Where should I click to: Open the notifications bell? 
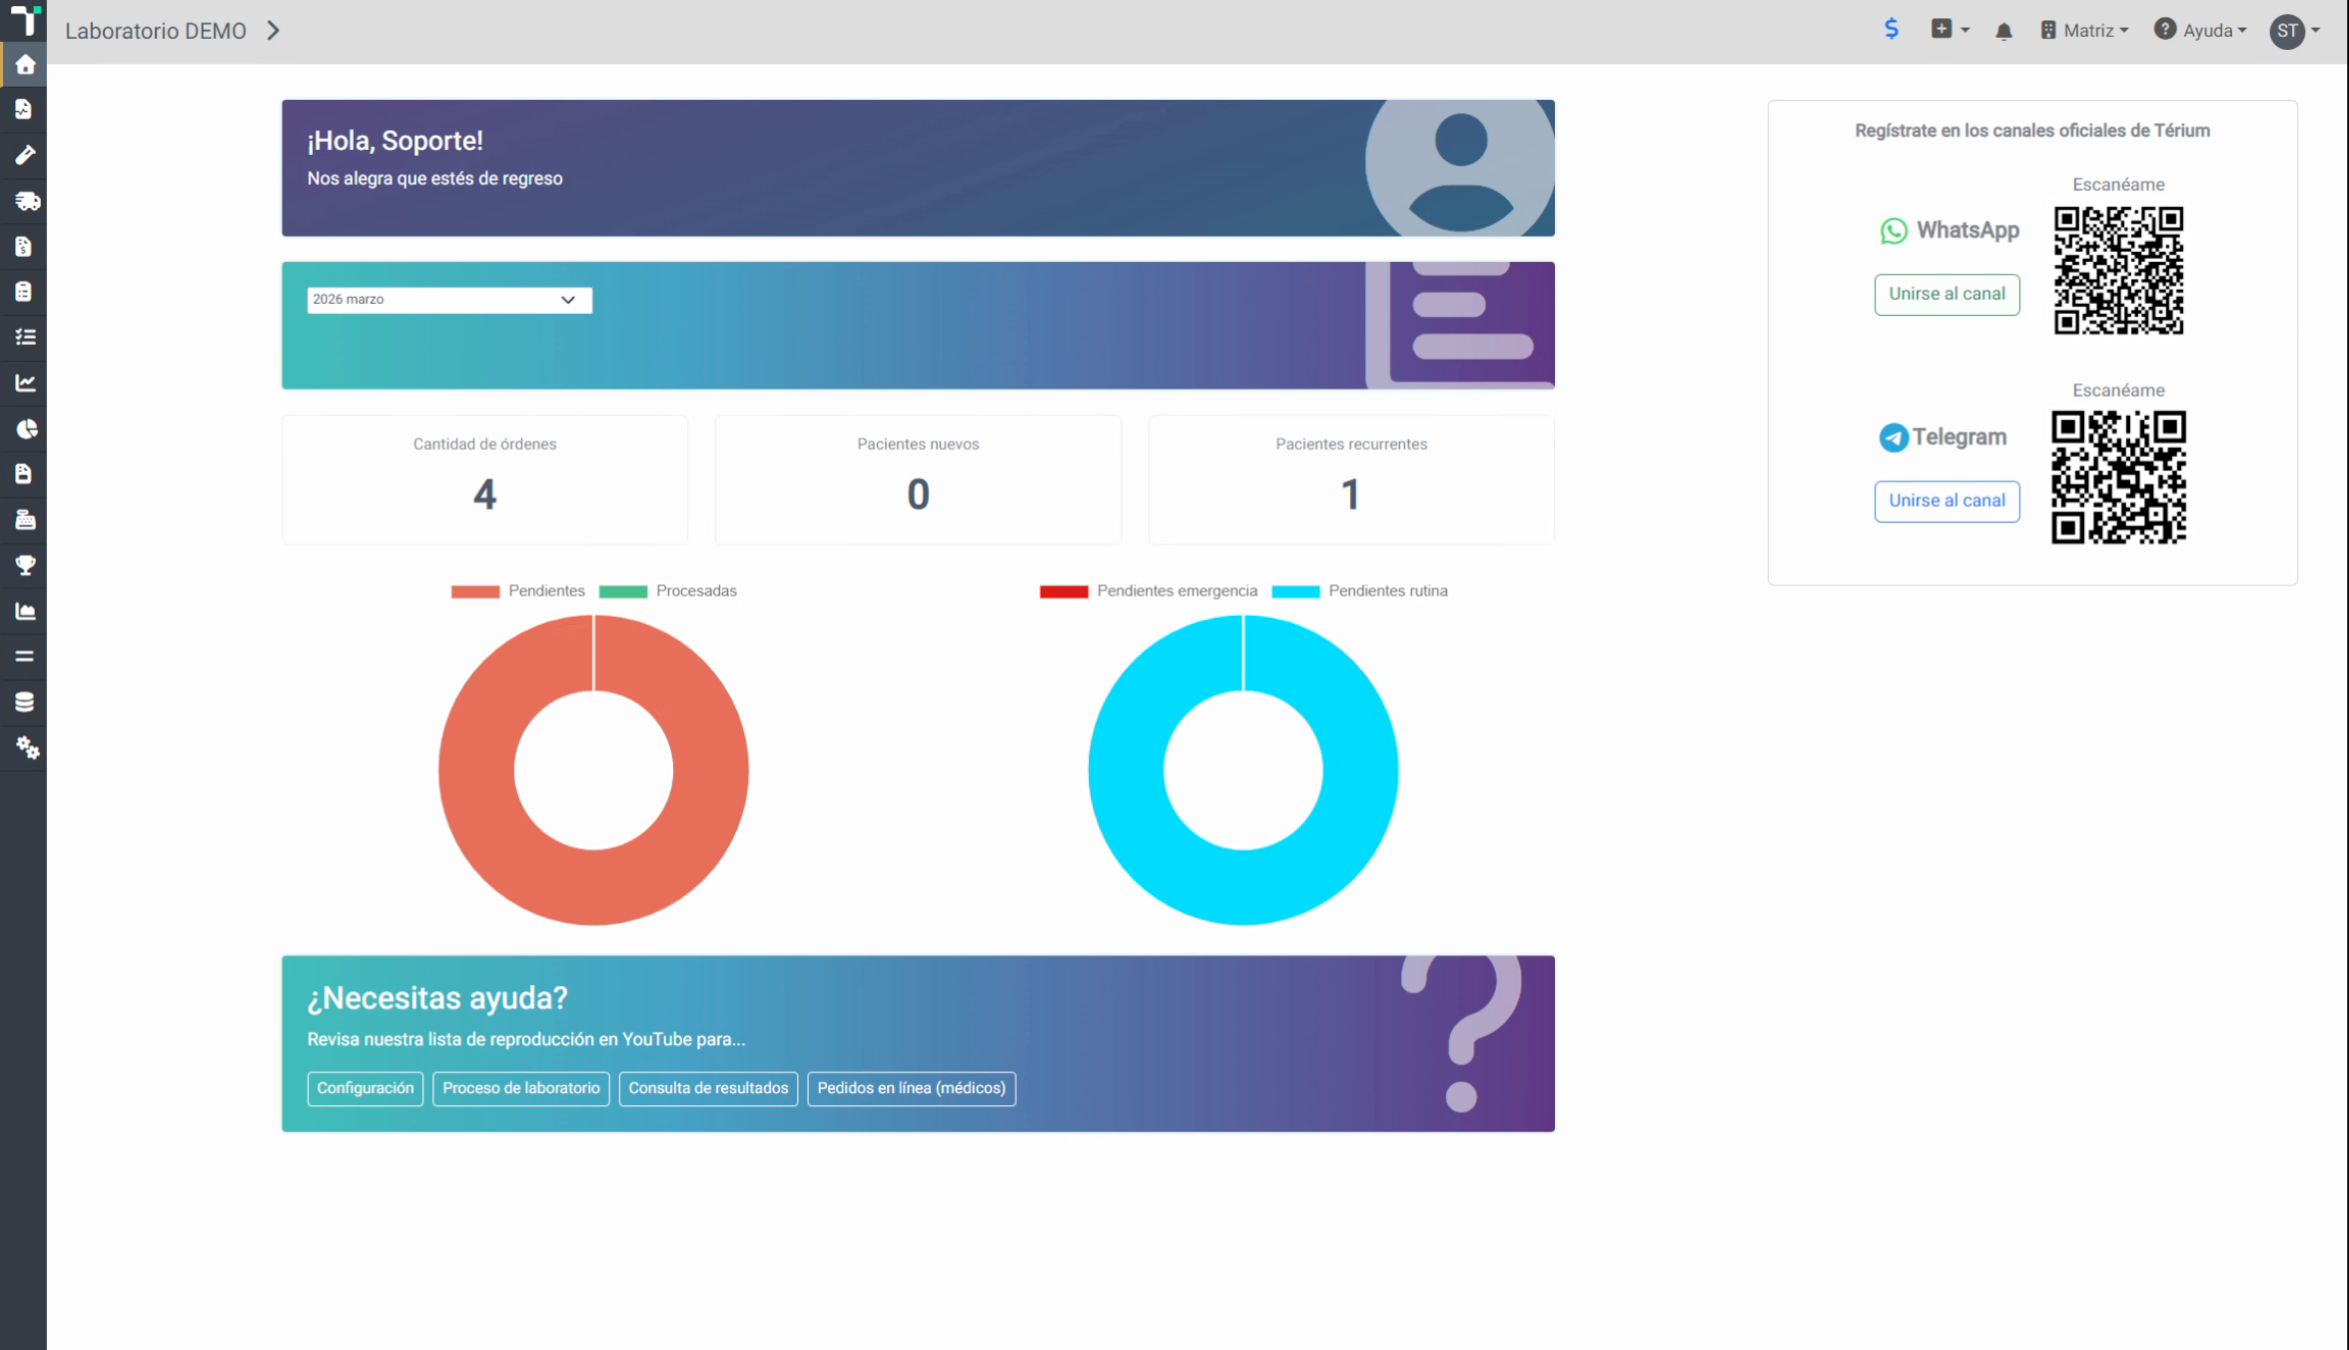(2003, 31)
